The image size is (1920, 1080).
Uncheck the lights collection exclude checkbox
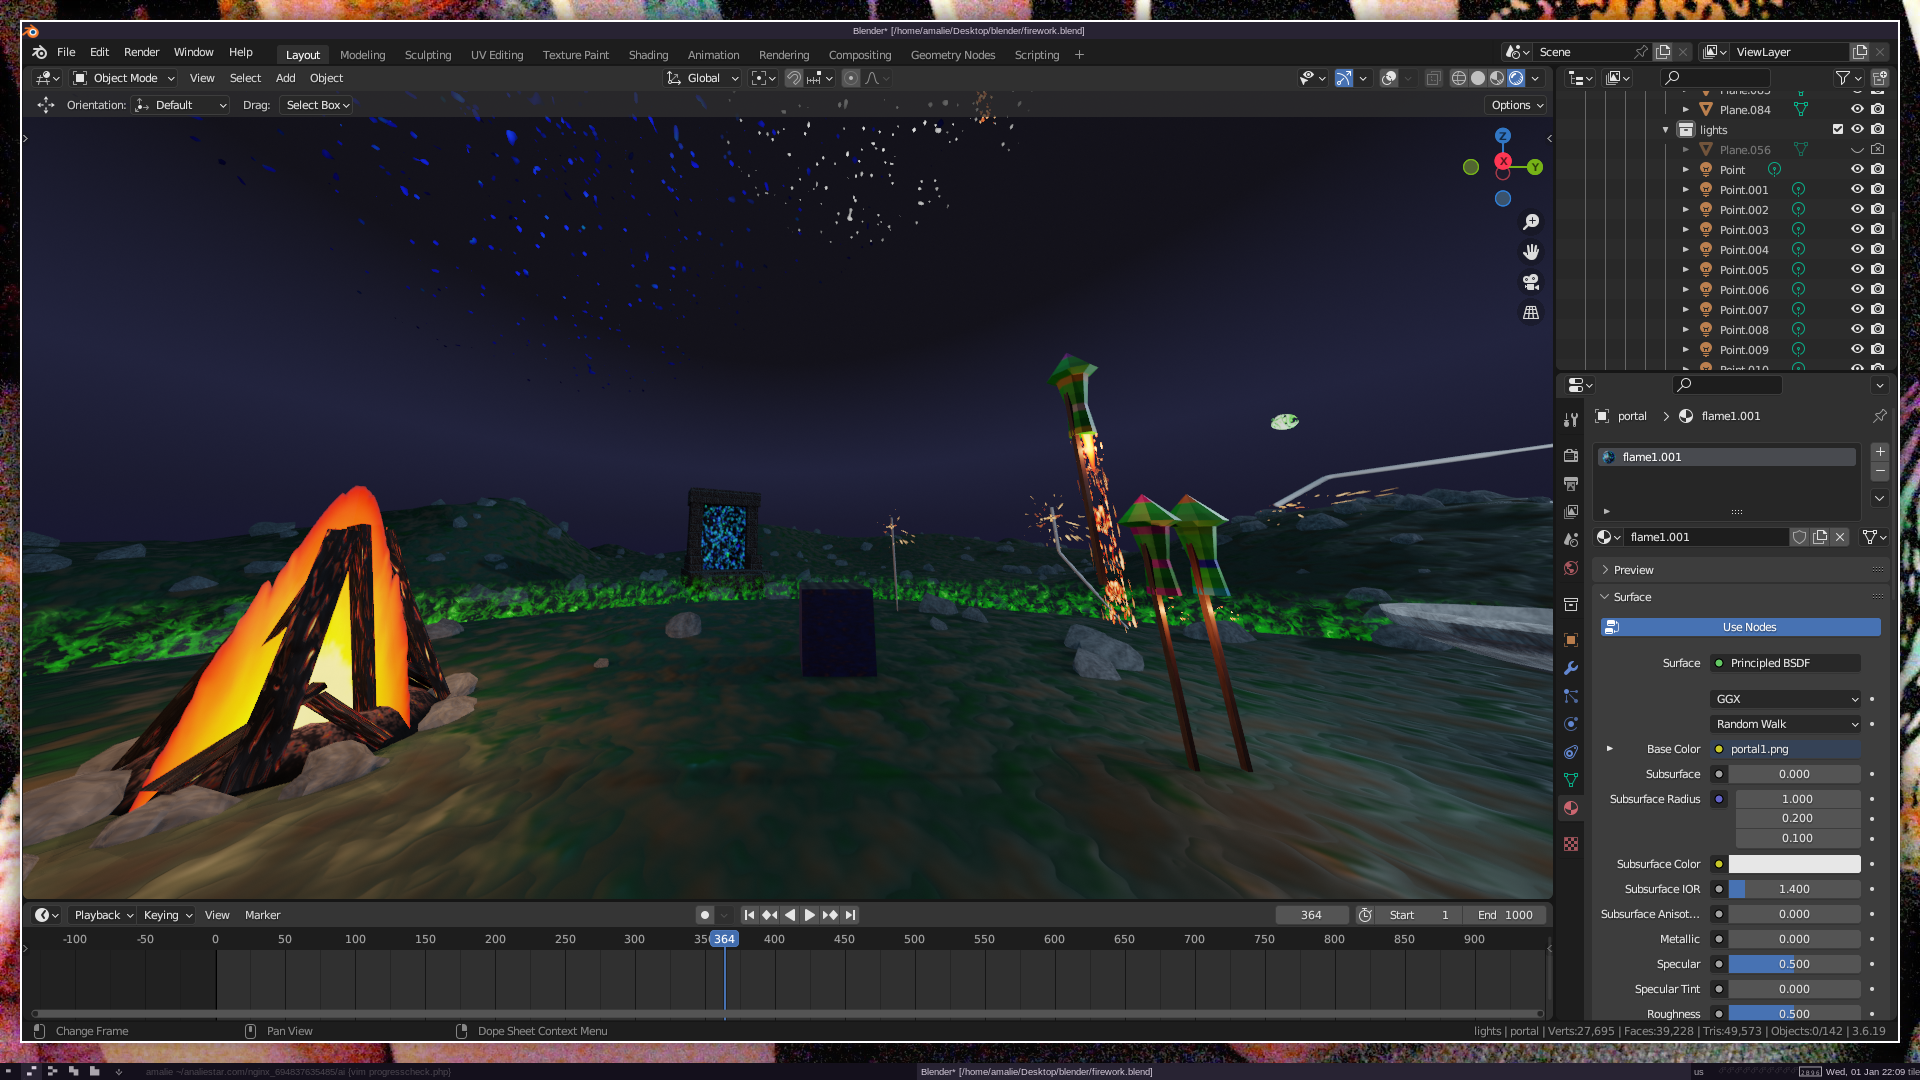pyautogui.click(x=1838, y=129)
